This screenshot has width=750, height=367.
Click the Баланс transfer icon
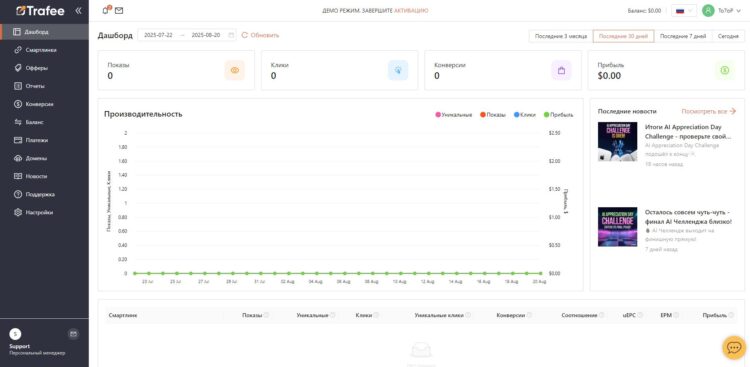pos(18,122)
